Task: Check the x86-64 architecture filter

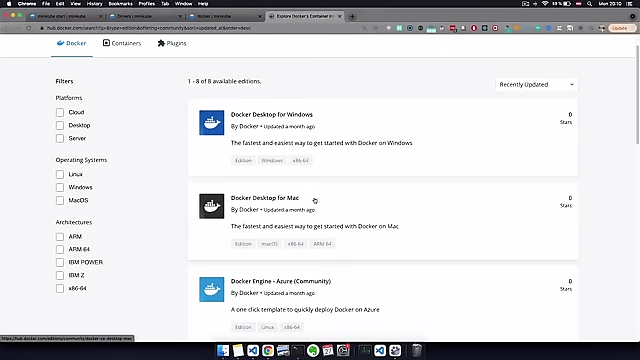Action: pos(60,289)
